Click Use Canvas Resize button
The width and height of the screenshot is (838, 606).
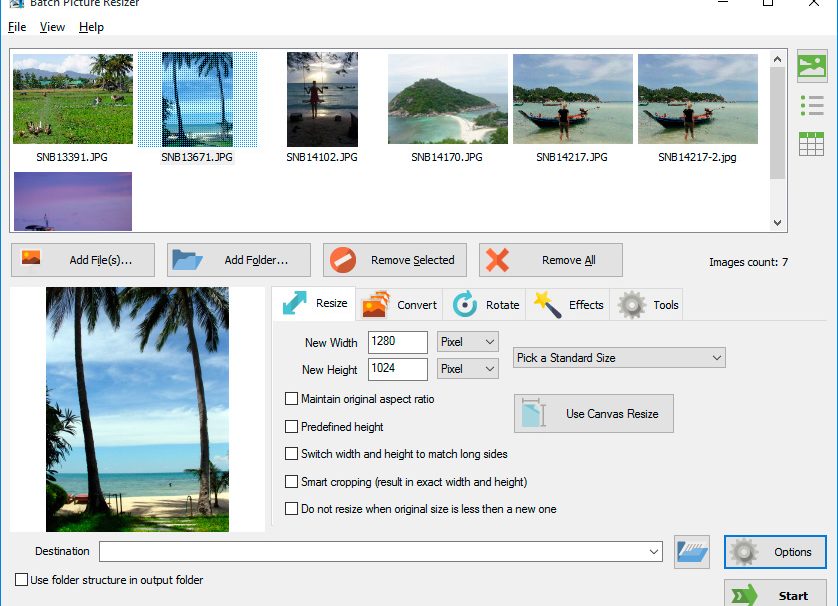pyautogui.click(x=594, y=414)
